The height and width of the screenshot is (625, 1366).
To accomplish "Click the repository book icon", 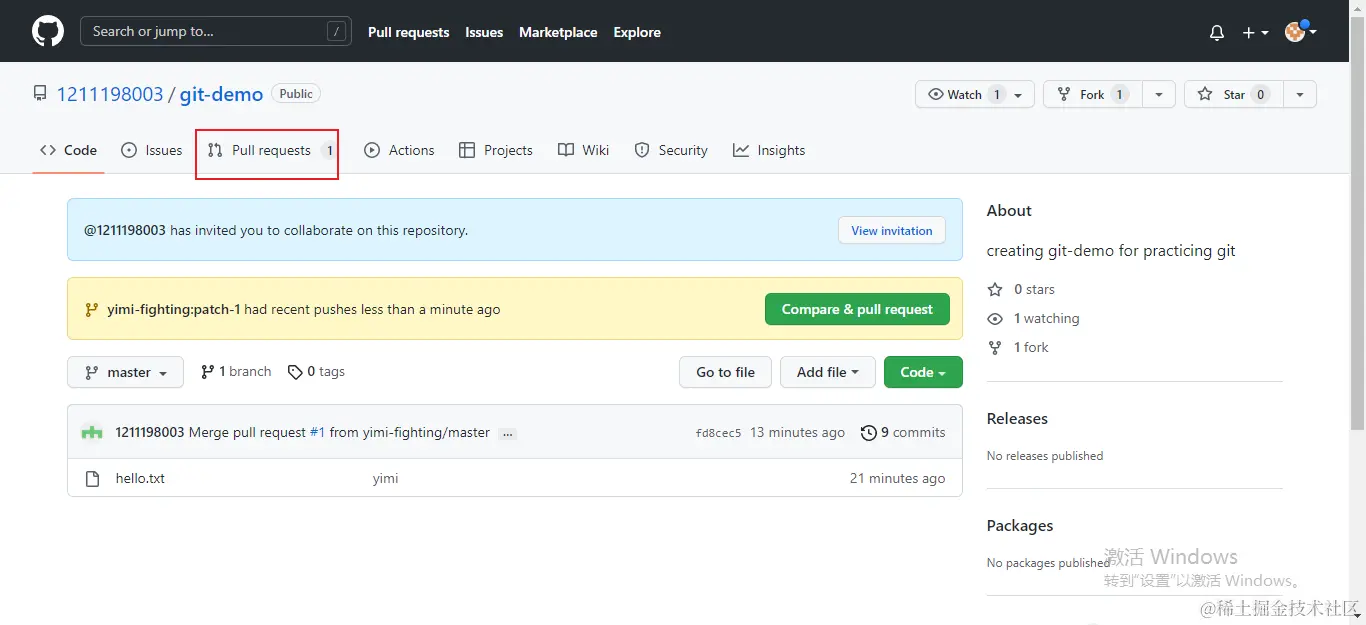I will point(40,94).
